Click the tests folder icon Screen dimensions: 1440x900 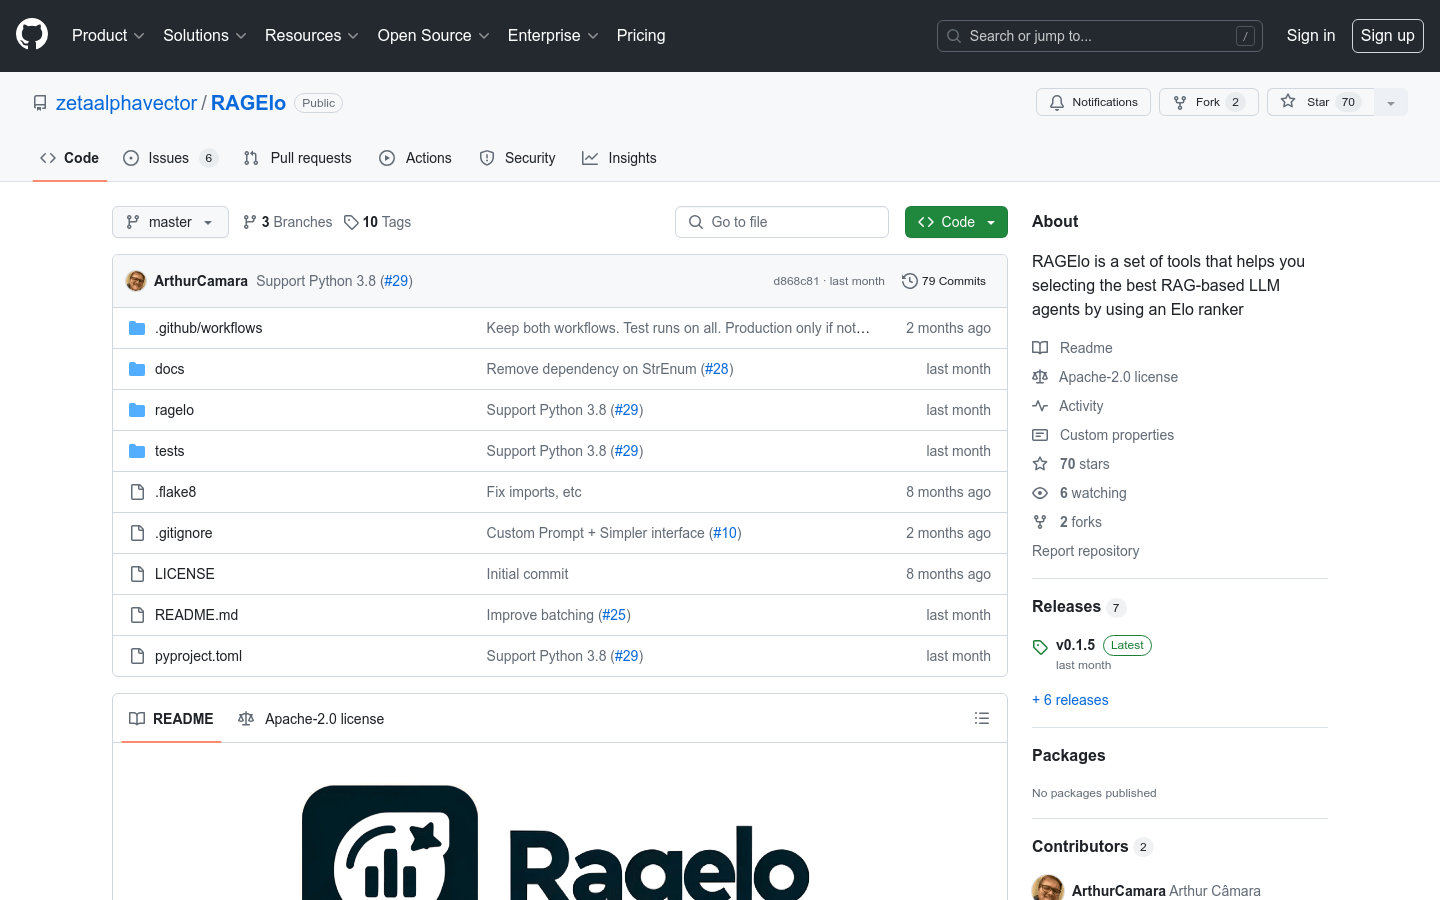pyautogui.click(x=137, y=451)
